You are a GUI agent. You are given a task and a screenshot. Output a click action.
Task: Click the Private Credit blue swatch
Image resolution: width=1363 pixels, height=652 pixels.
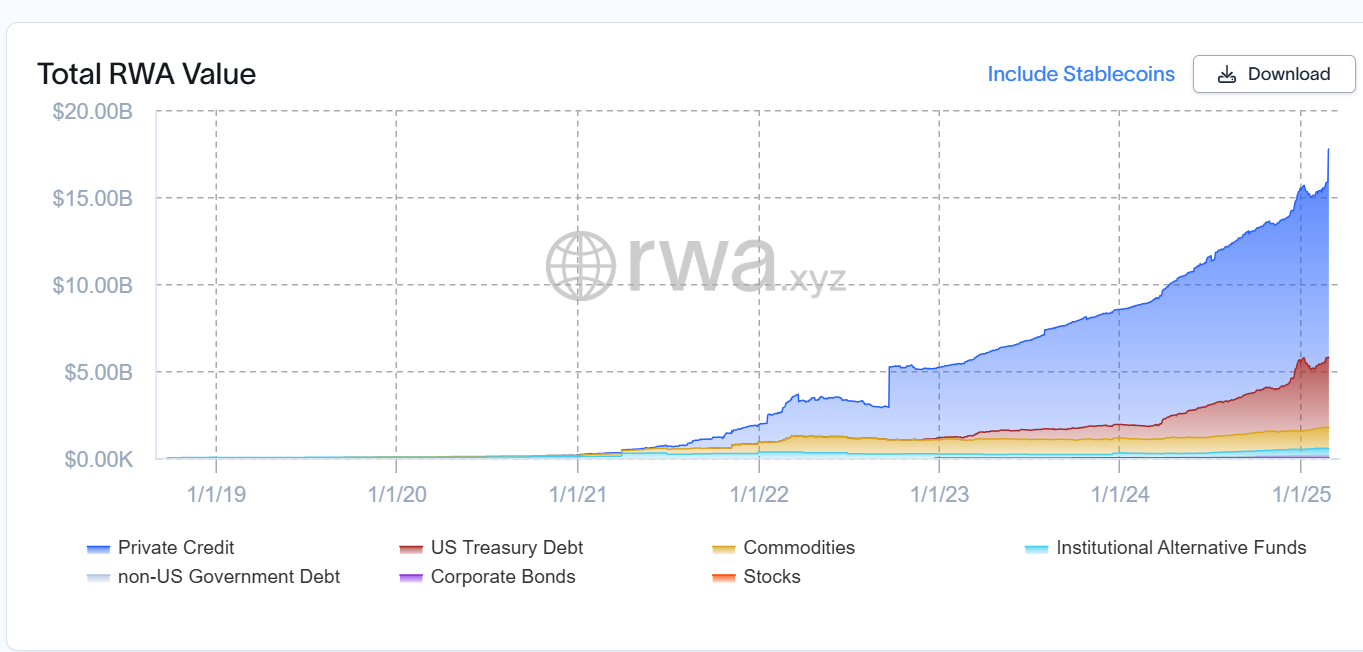pyautogui.click(x=98, y=548)
